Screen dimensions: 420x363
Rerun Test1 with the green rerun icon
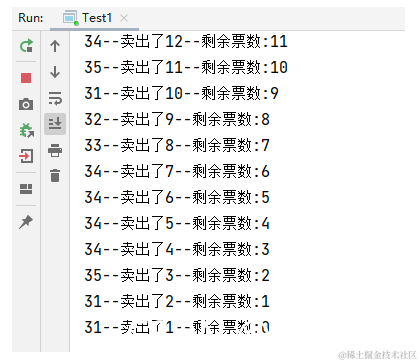[26, 46]
